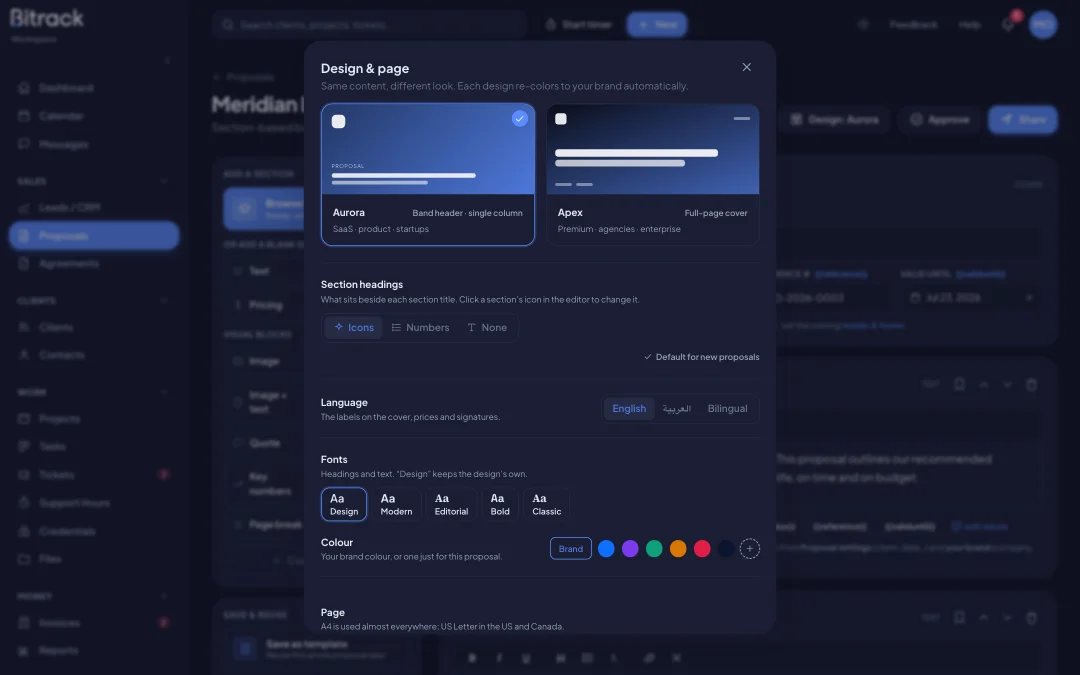
Task: Collapse the Work sidebar group
Action: click(x=164, y=392)
